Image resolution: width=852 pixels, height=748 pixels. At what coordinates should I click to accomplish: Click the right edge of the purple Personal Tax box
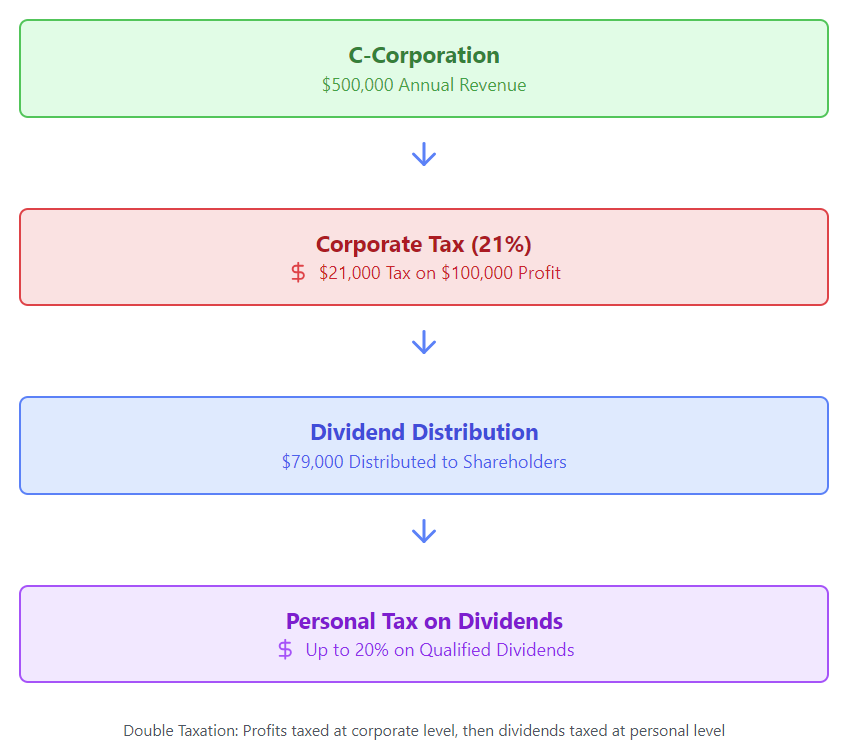tap(827, 634)
